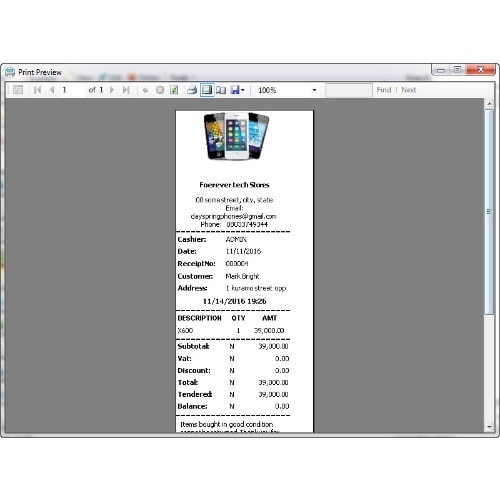
Task: Click the Tendered amount value
Action: pos(273,394)
